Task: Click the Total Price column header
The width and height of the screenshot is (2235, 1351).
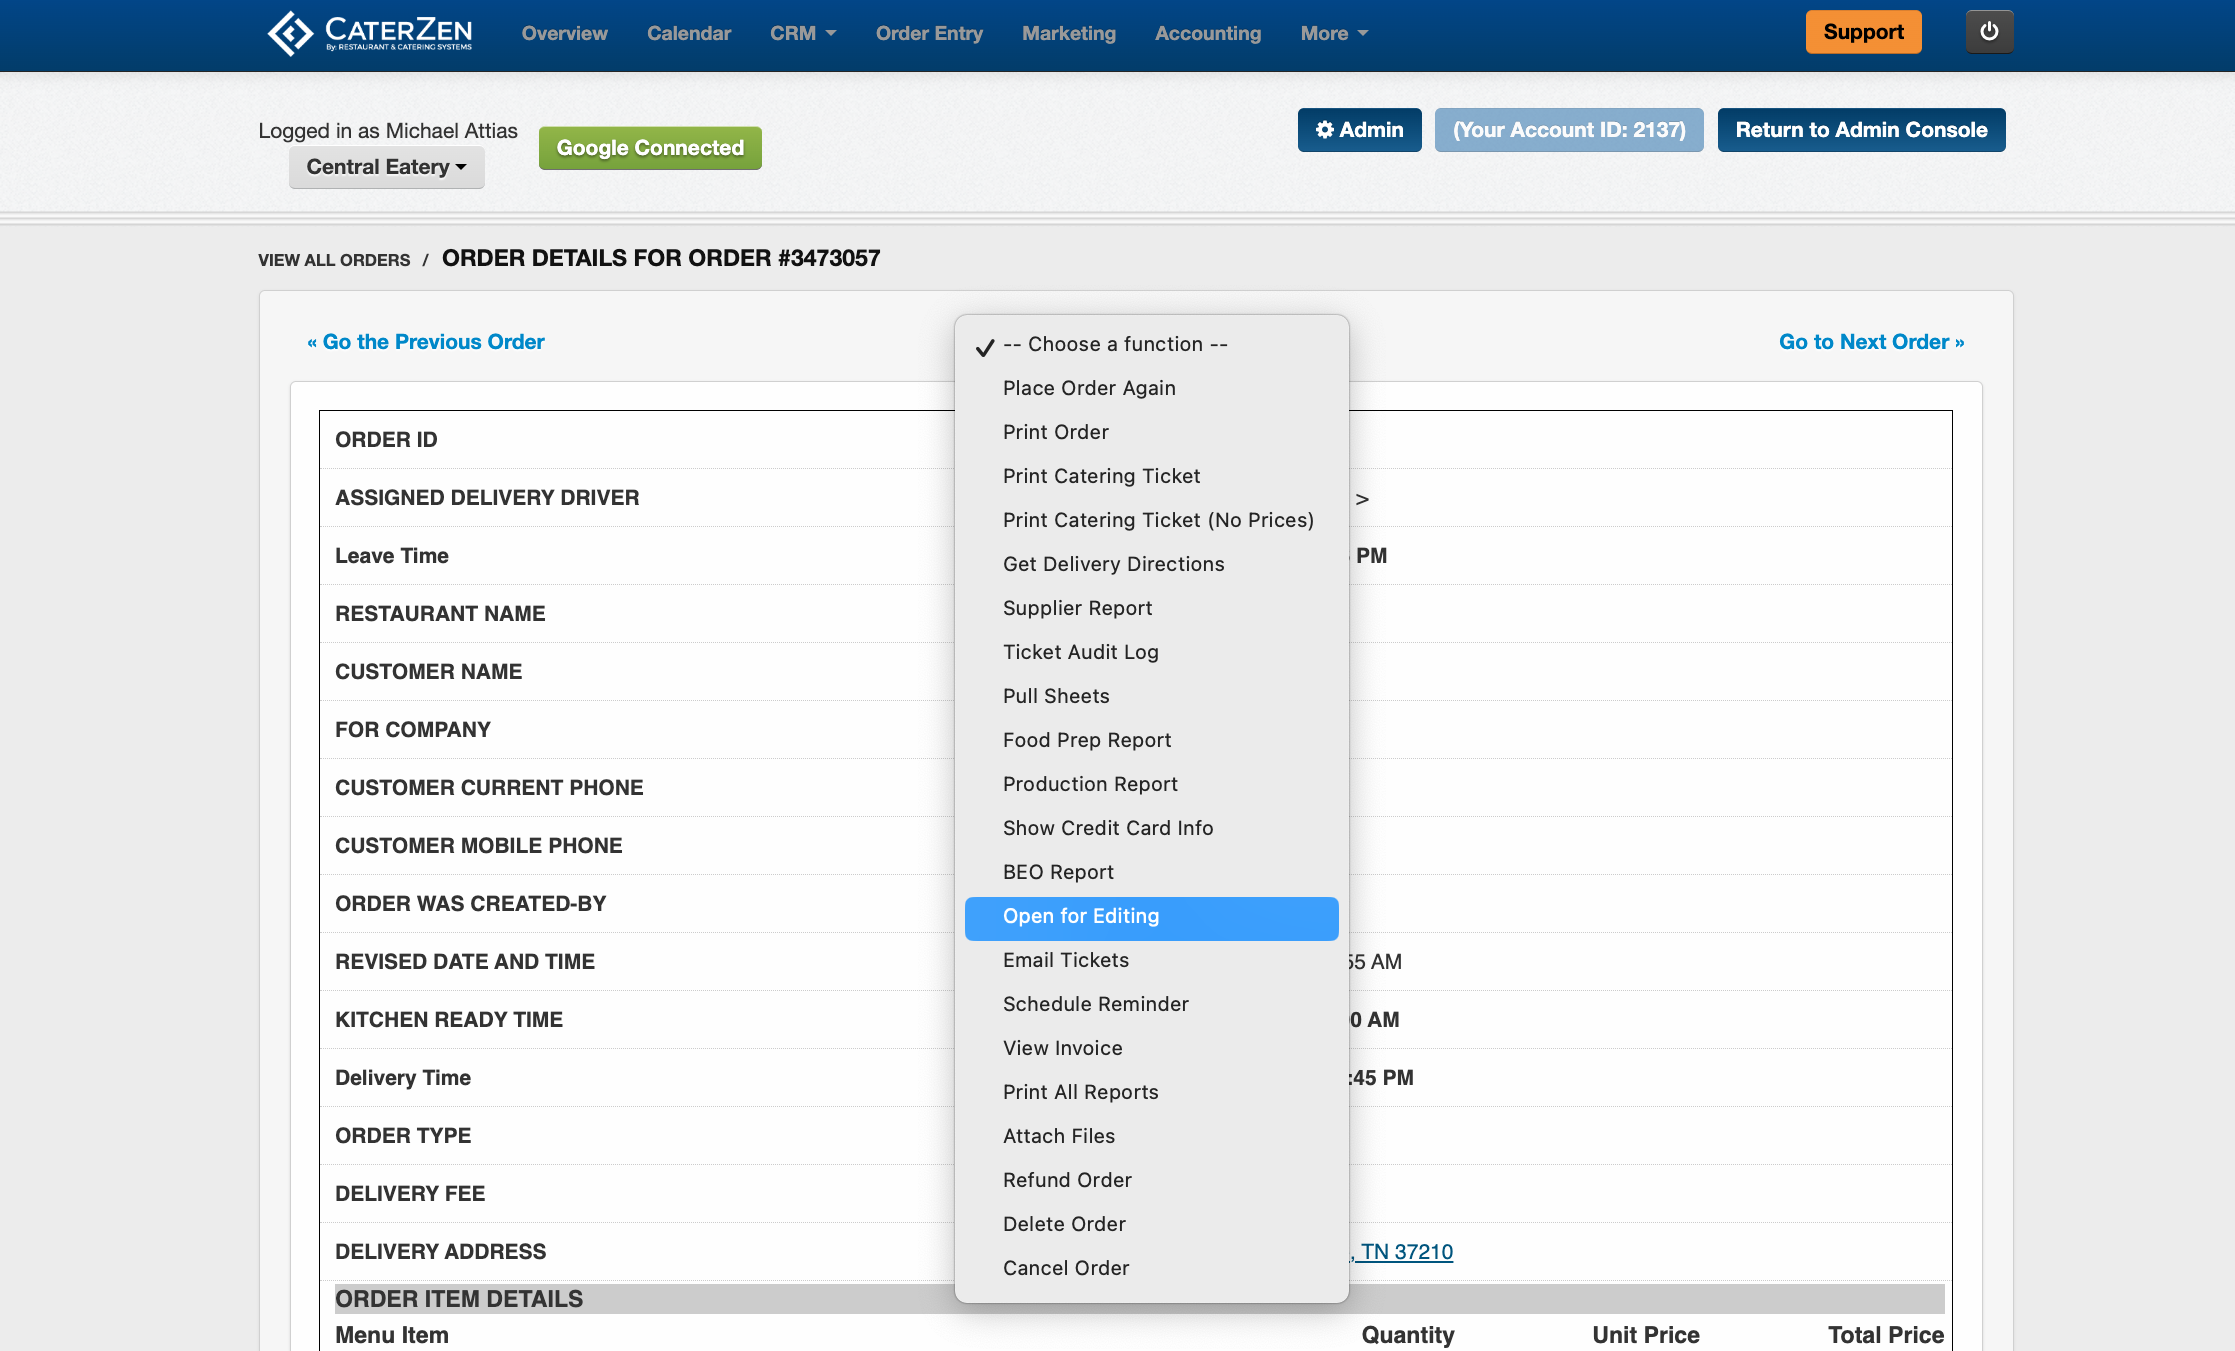Action: tap(1886, 1335)
